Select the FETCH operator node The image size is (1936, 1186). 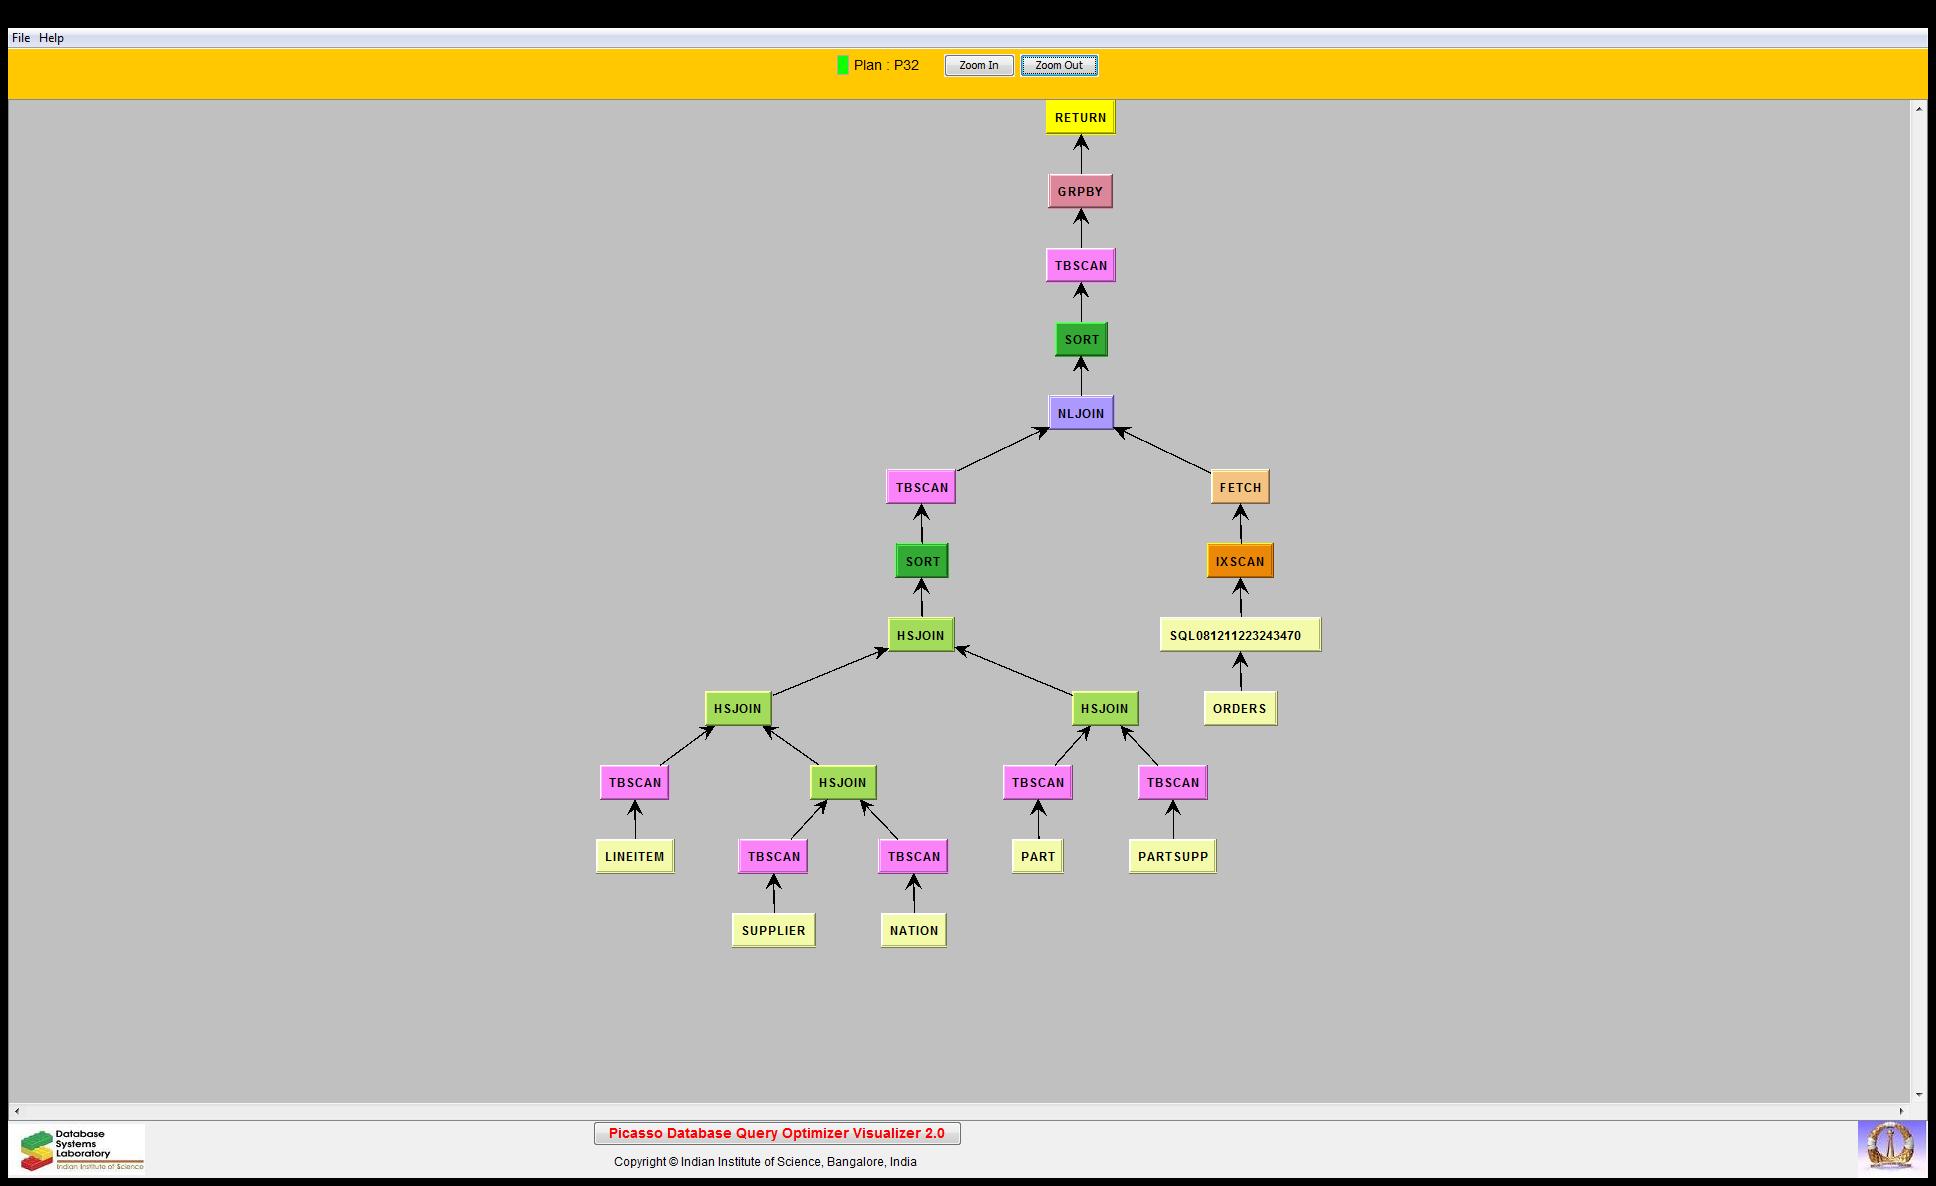1240,487
